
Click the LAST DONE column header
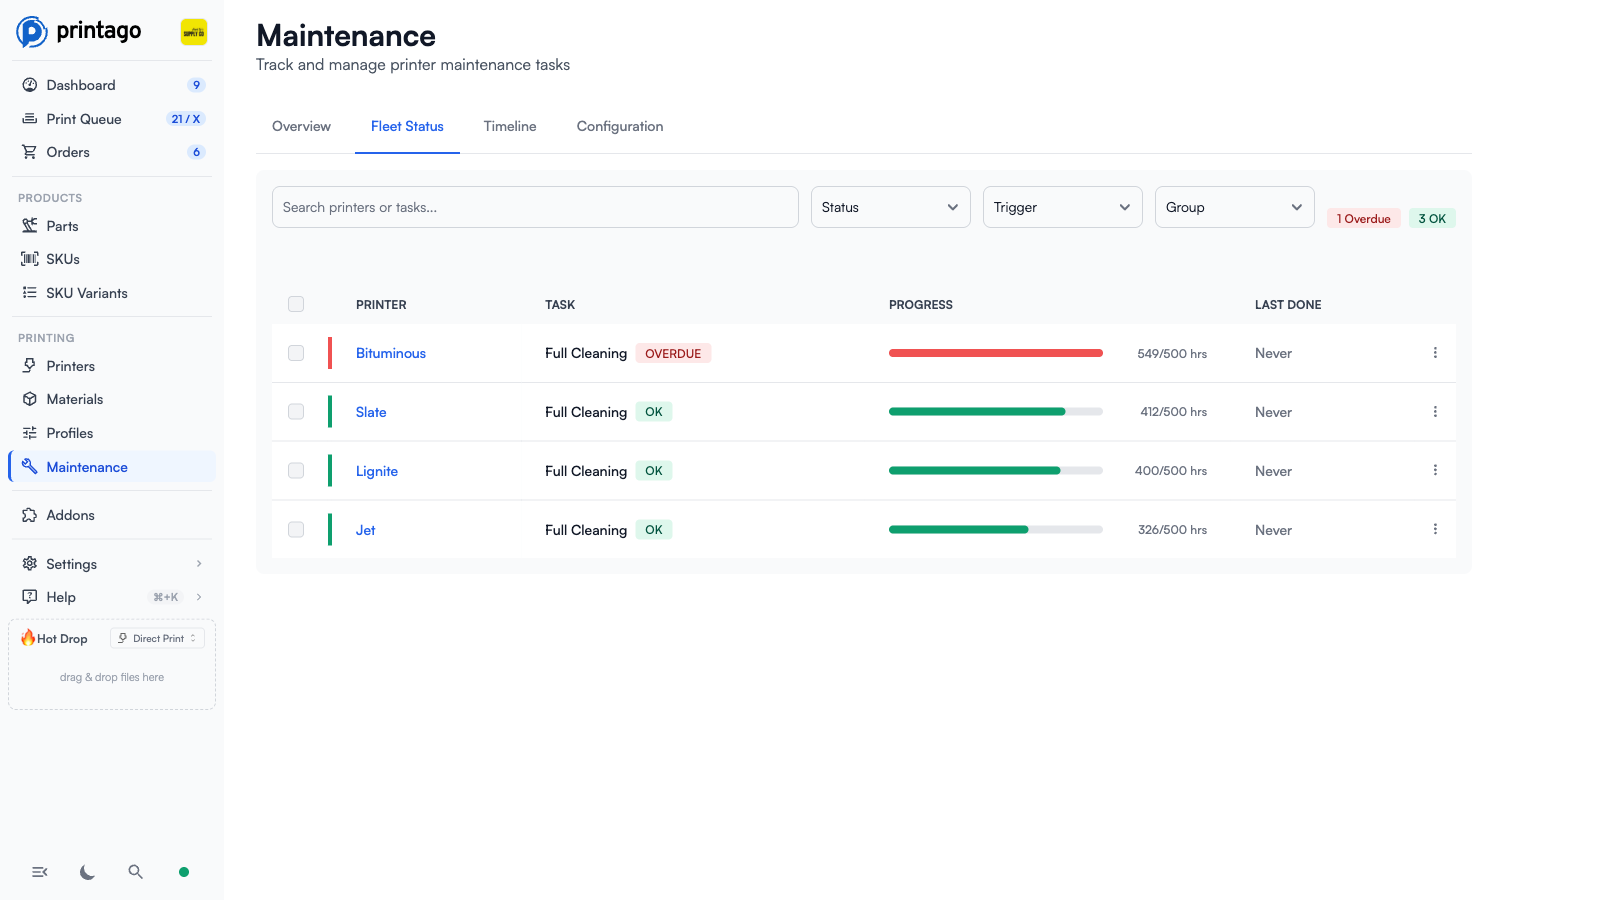click(x=1288, y=305)
